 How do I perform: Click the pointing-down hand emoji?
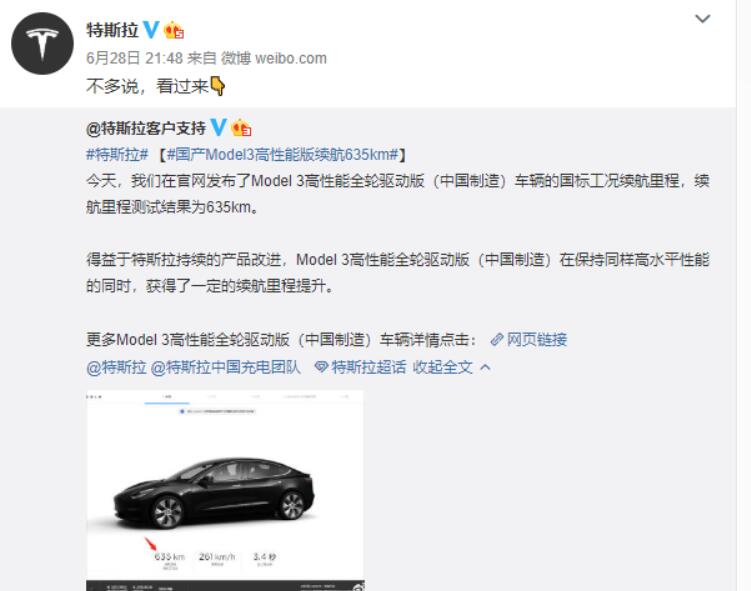pyautogui.click(x=218, y=86)
